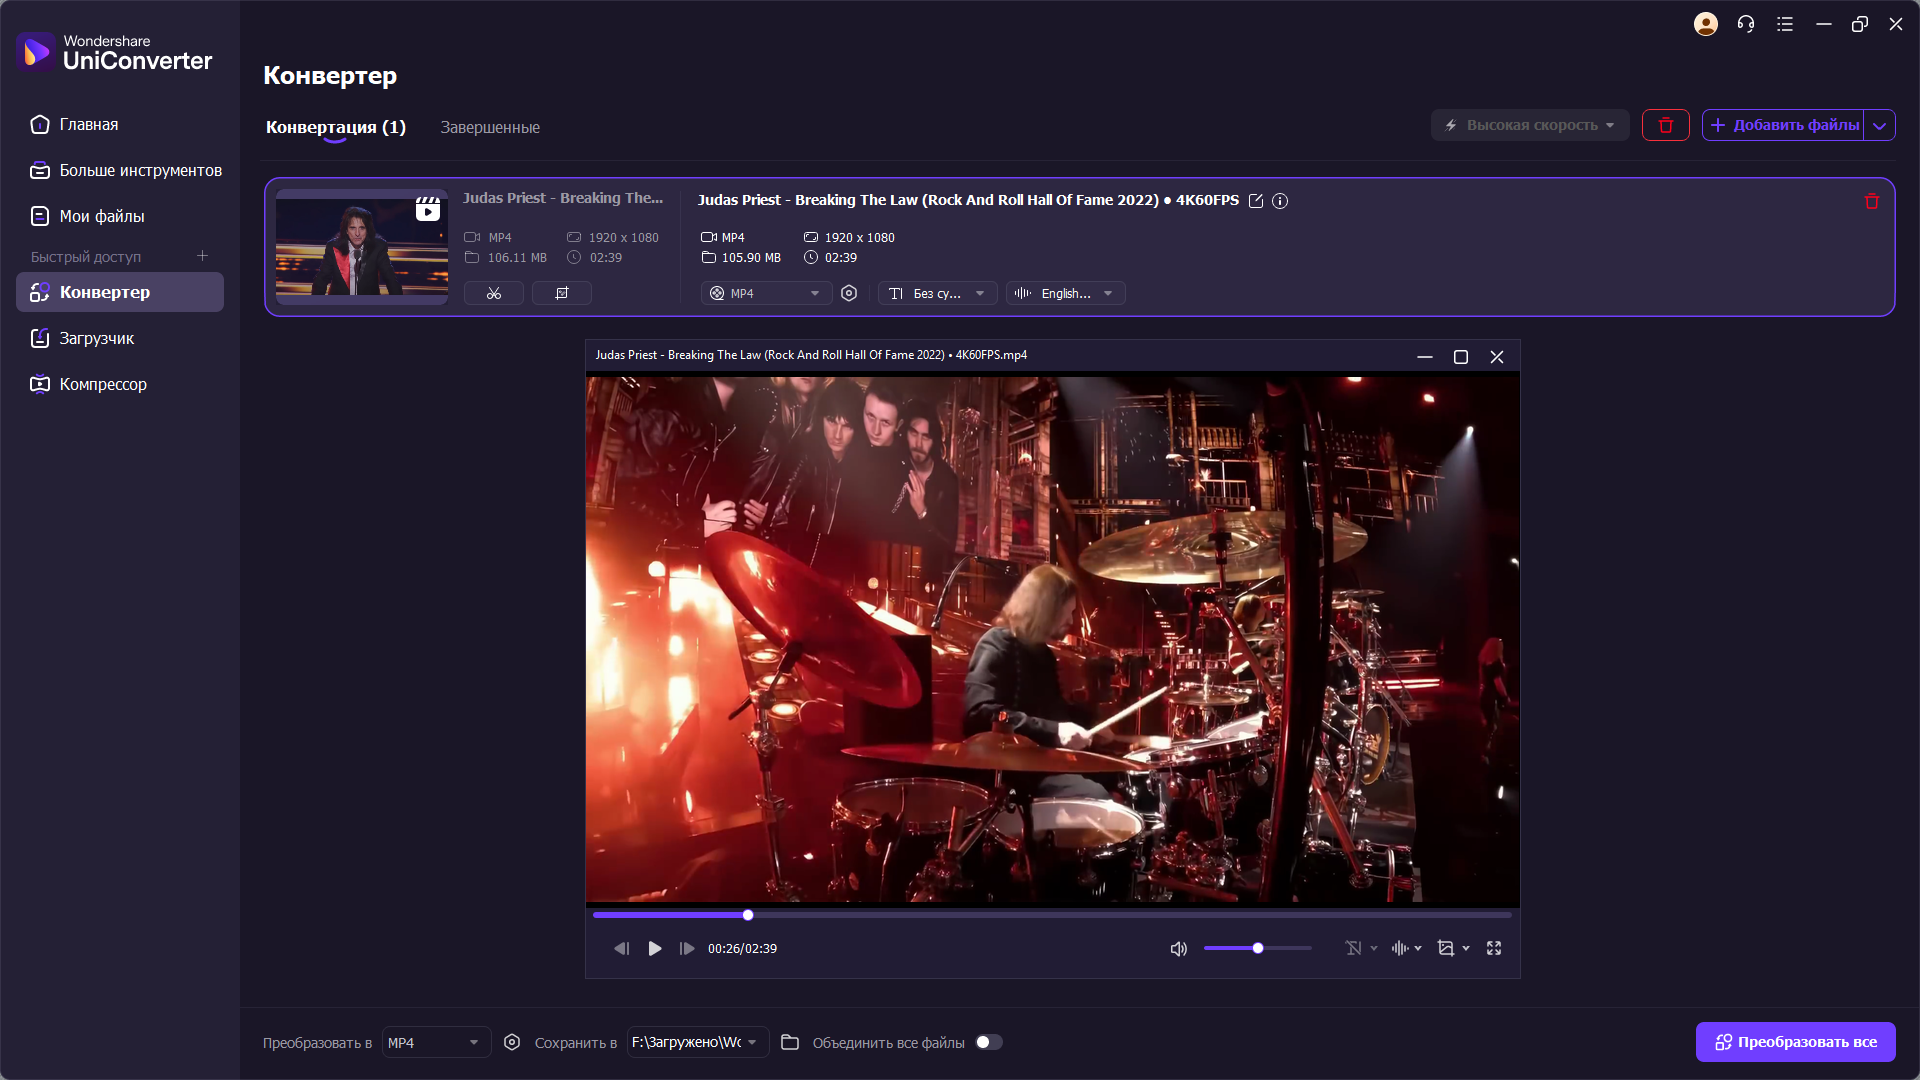This screenshot has width=1920, height=1080.
Task: Add a quick access item with the plus
Action: point(203,256)
